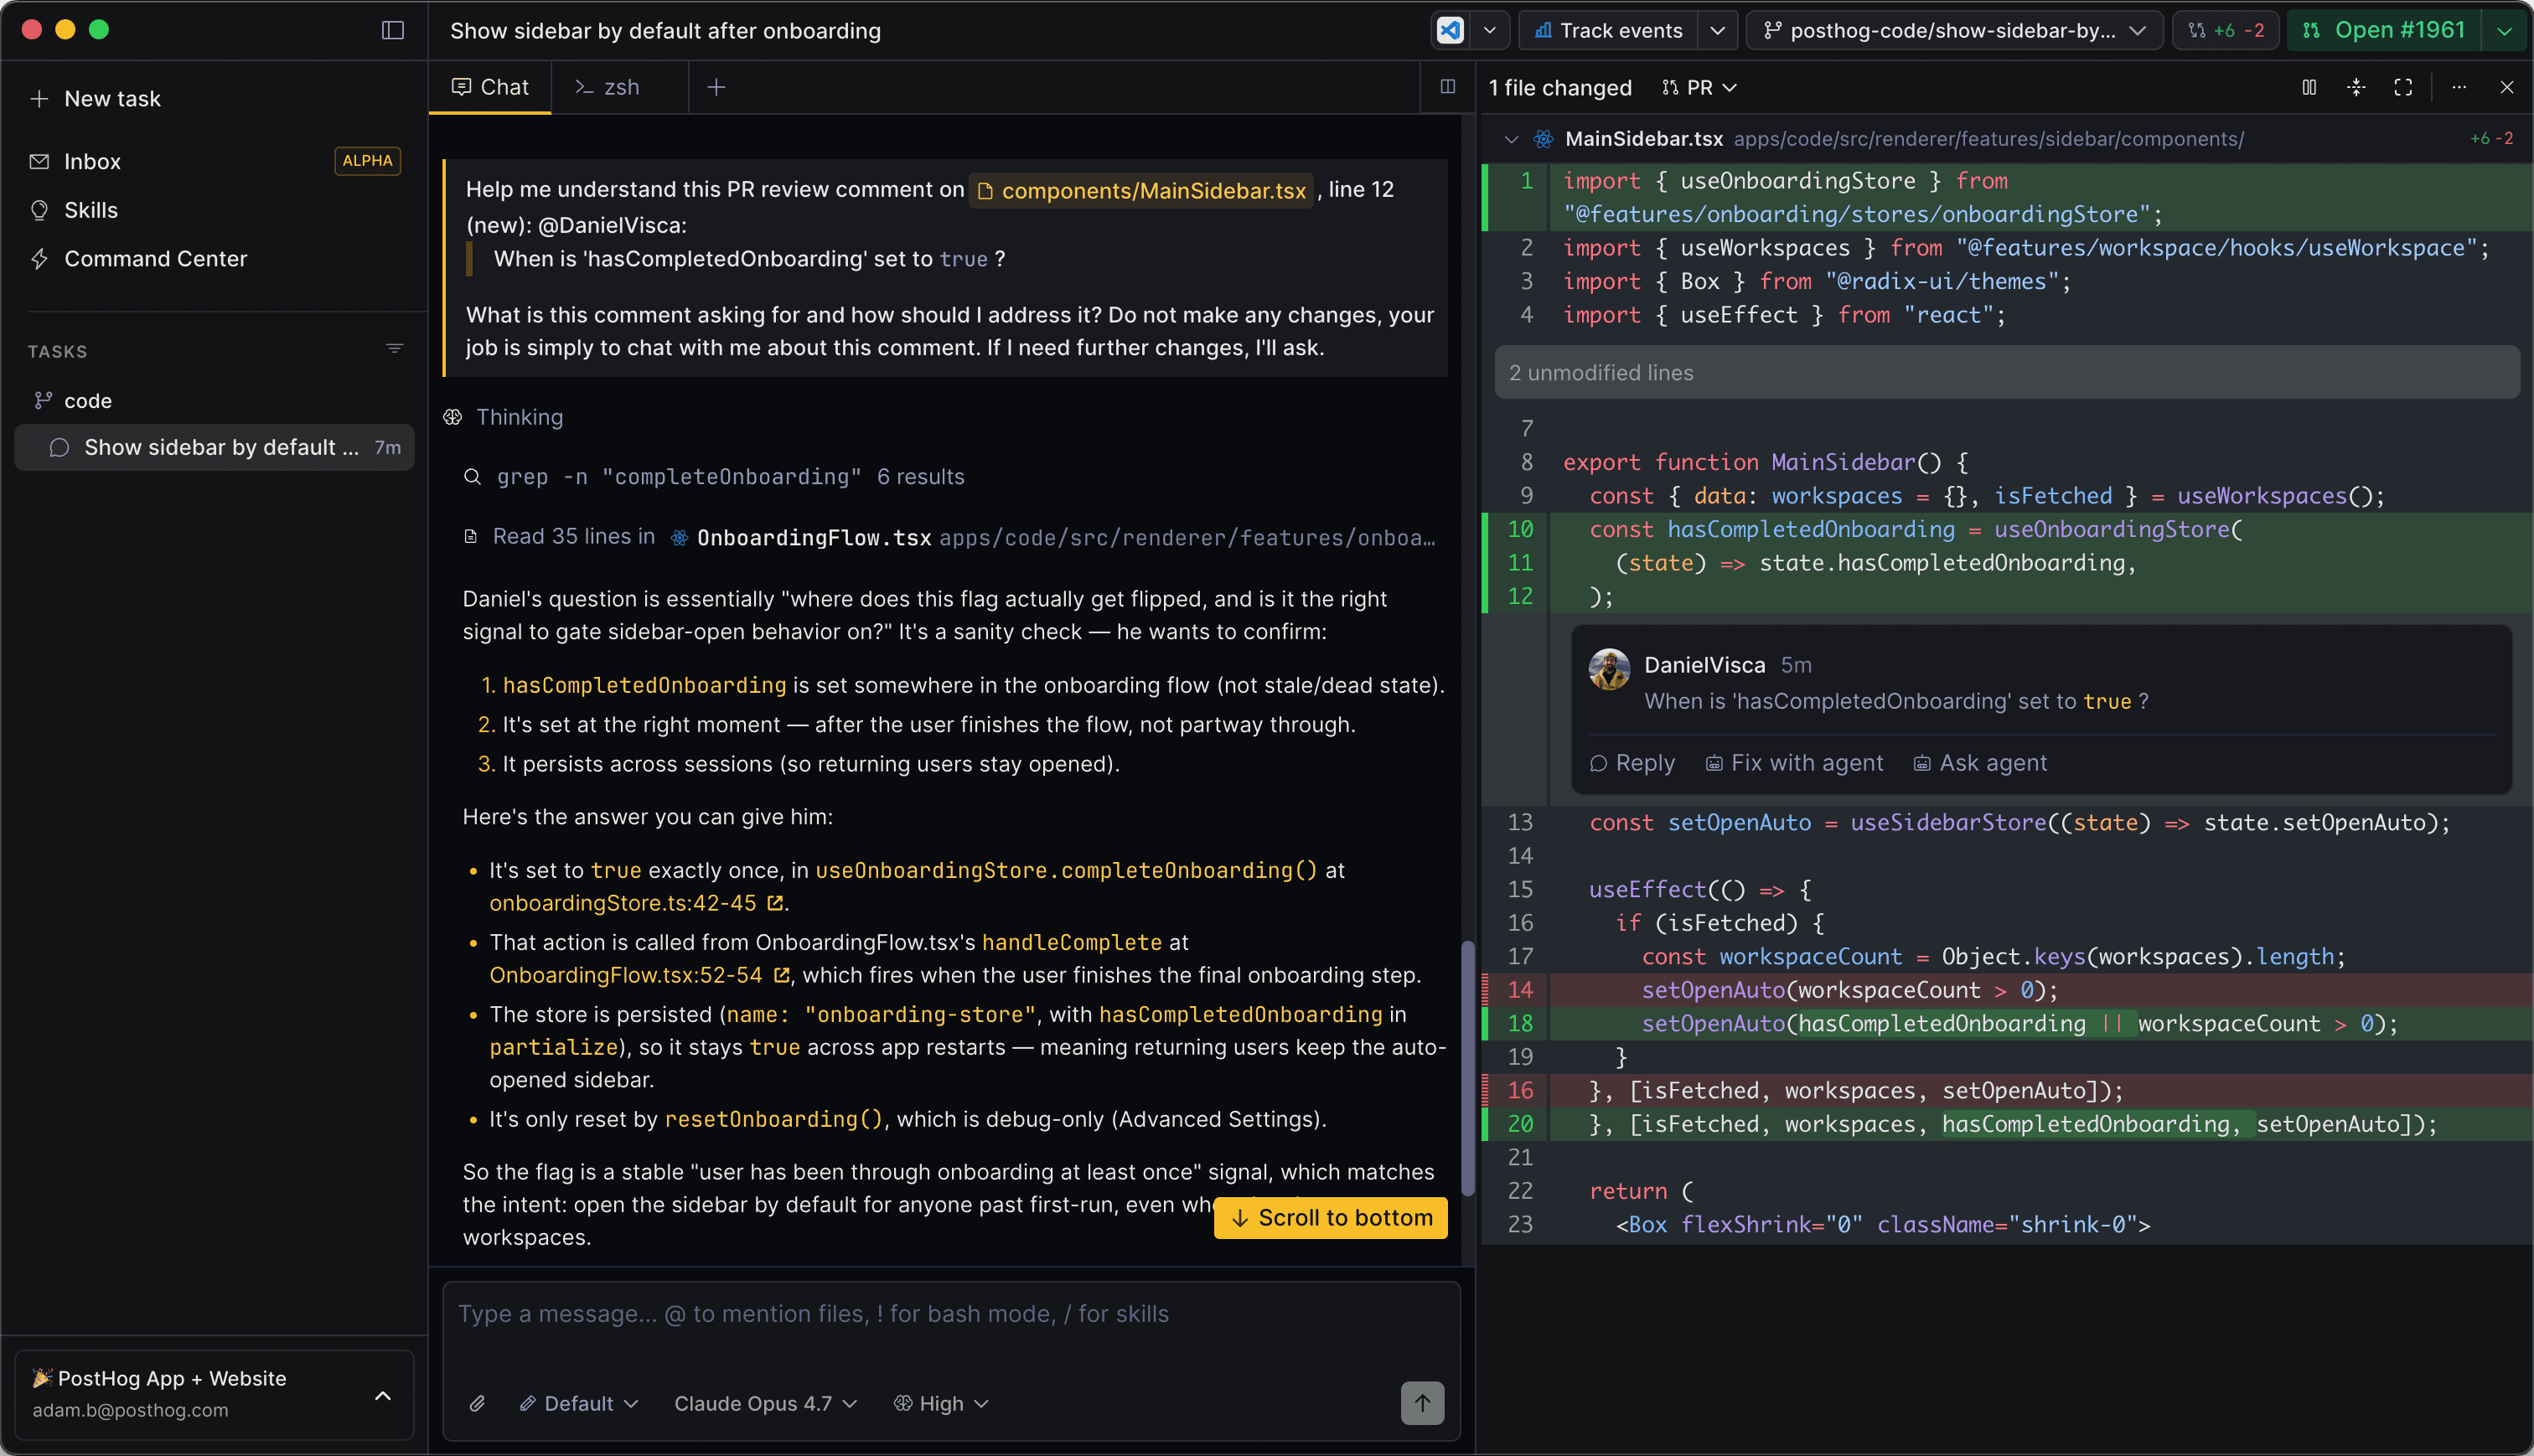
Task: Open the High reasoning level dropdown
Action: (x=941, y=1403)
